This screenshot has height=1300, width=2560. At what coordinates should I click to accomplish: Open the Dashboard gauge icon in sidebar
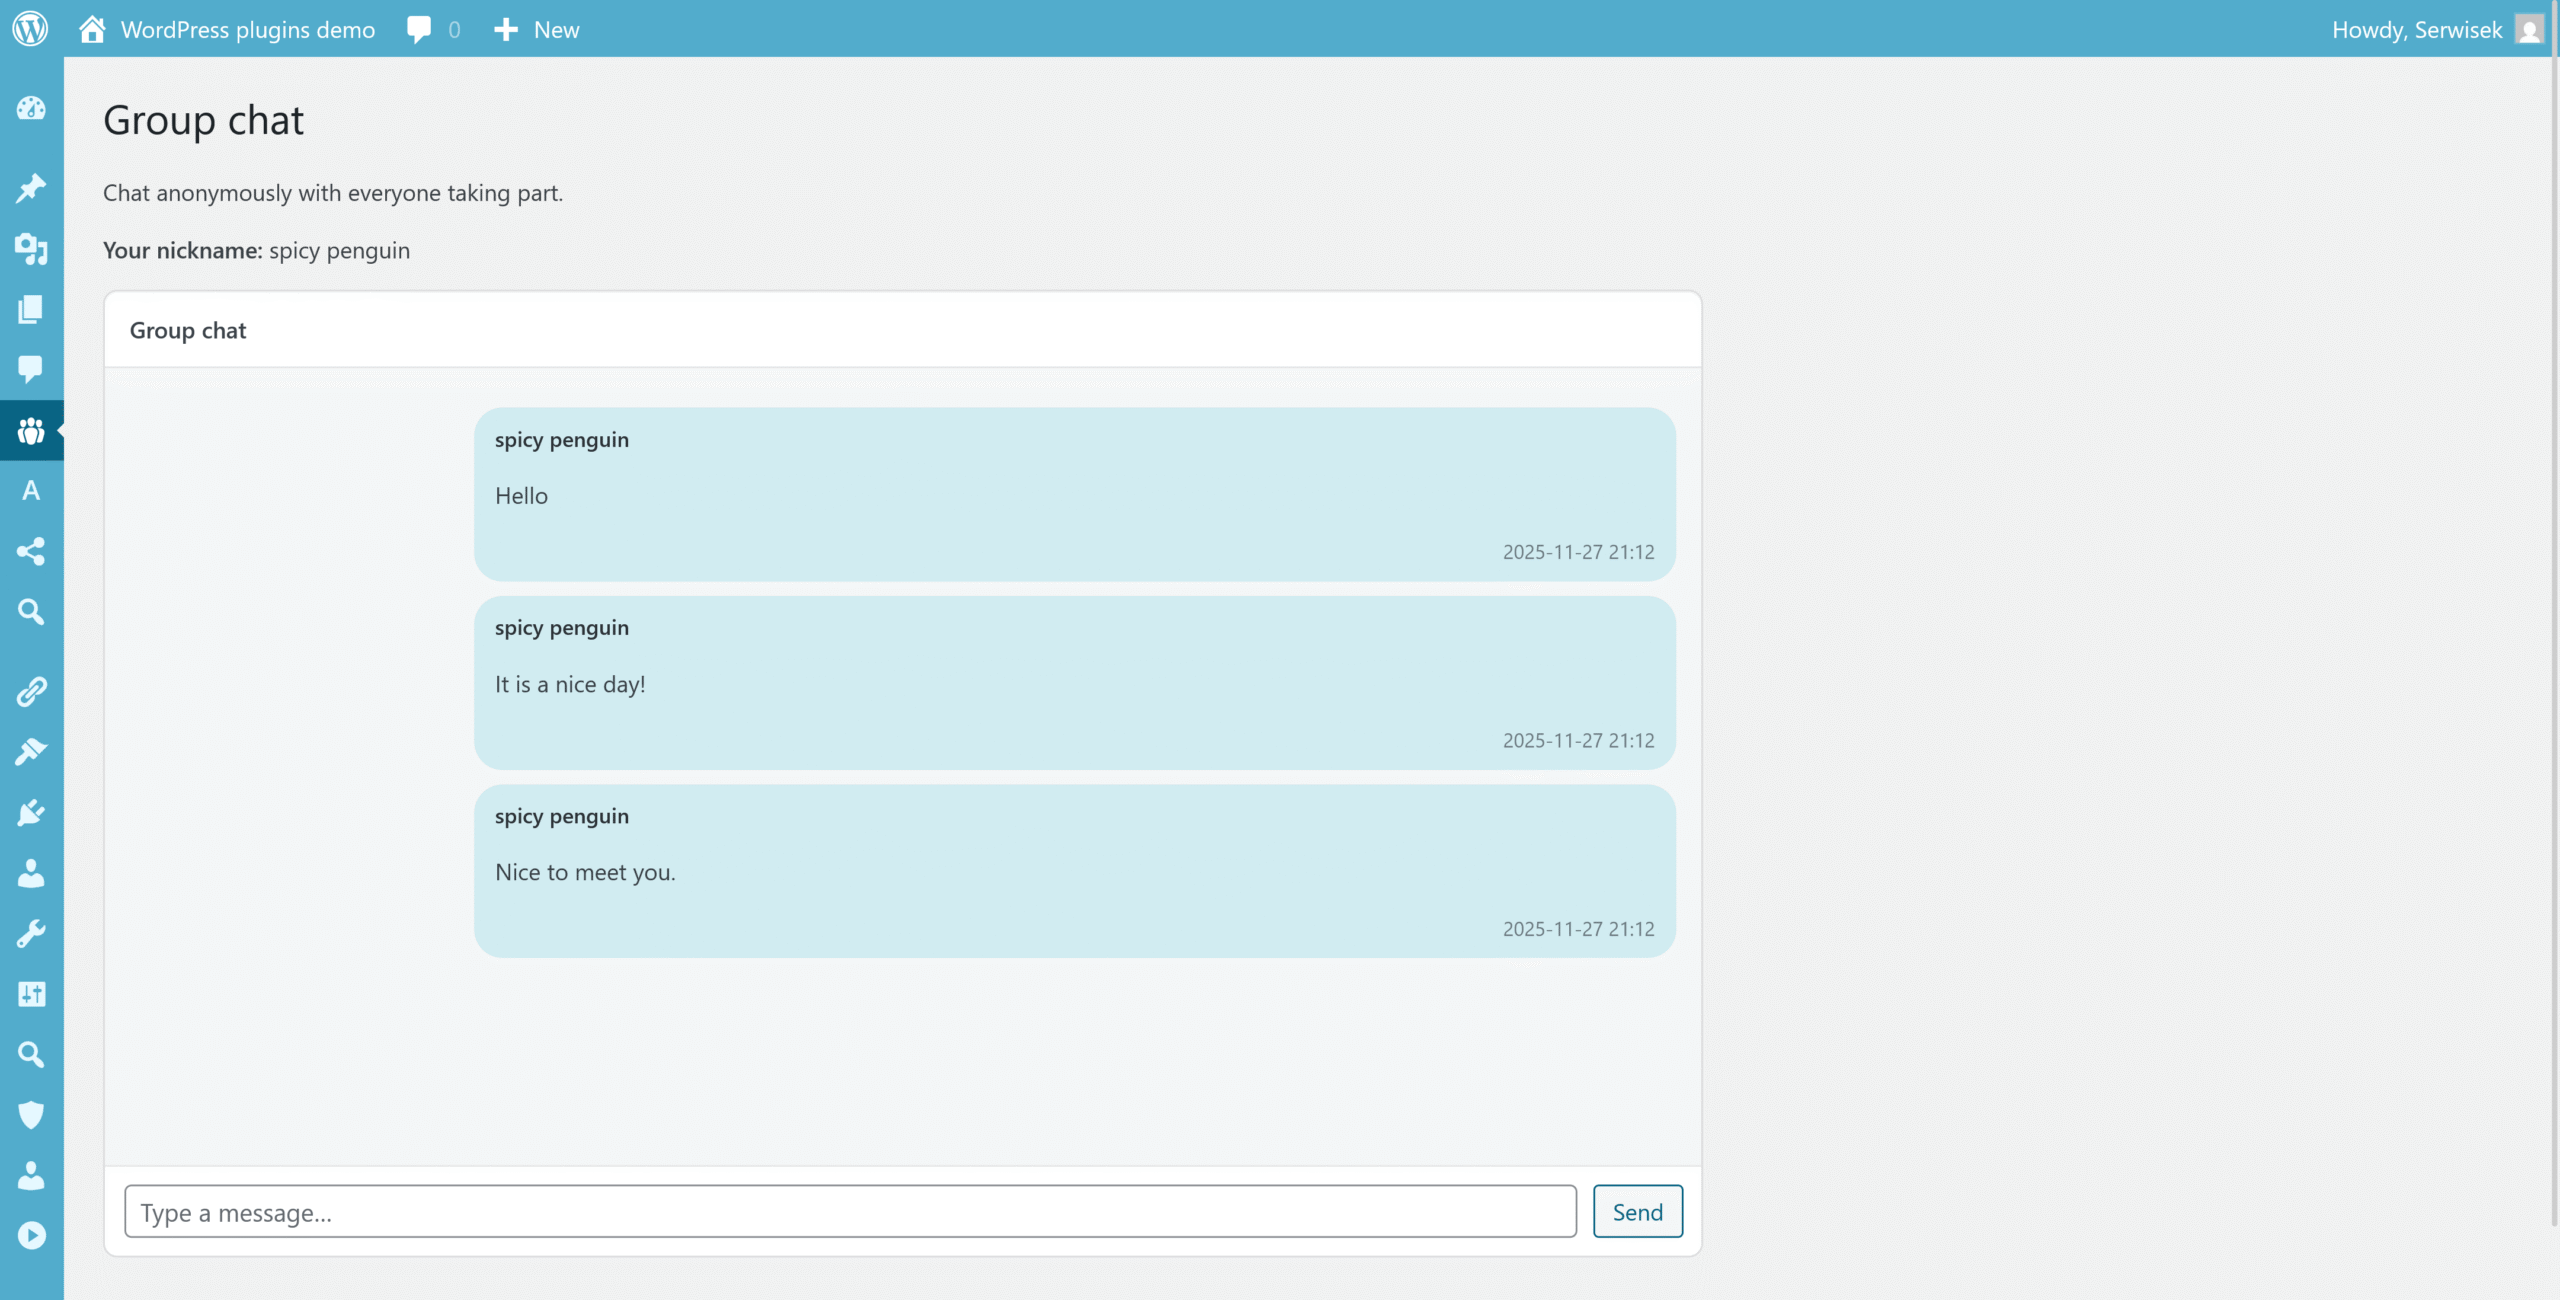(31, 108)
